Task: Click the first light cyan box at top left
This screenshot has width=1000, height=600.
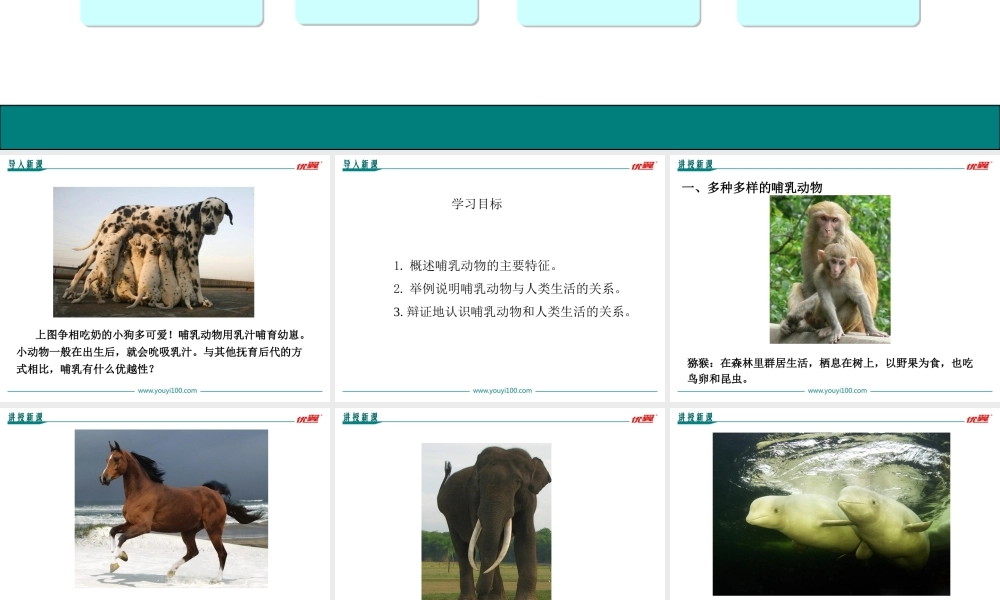Action: (x=172, y=12)
